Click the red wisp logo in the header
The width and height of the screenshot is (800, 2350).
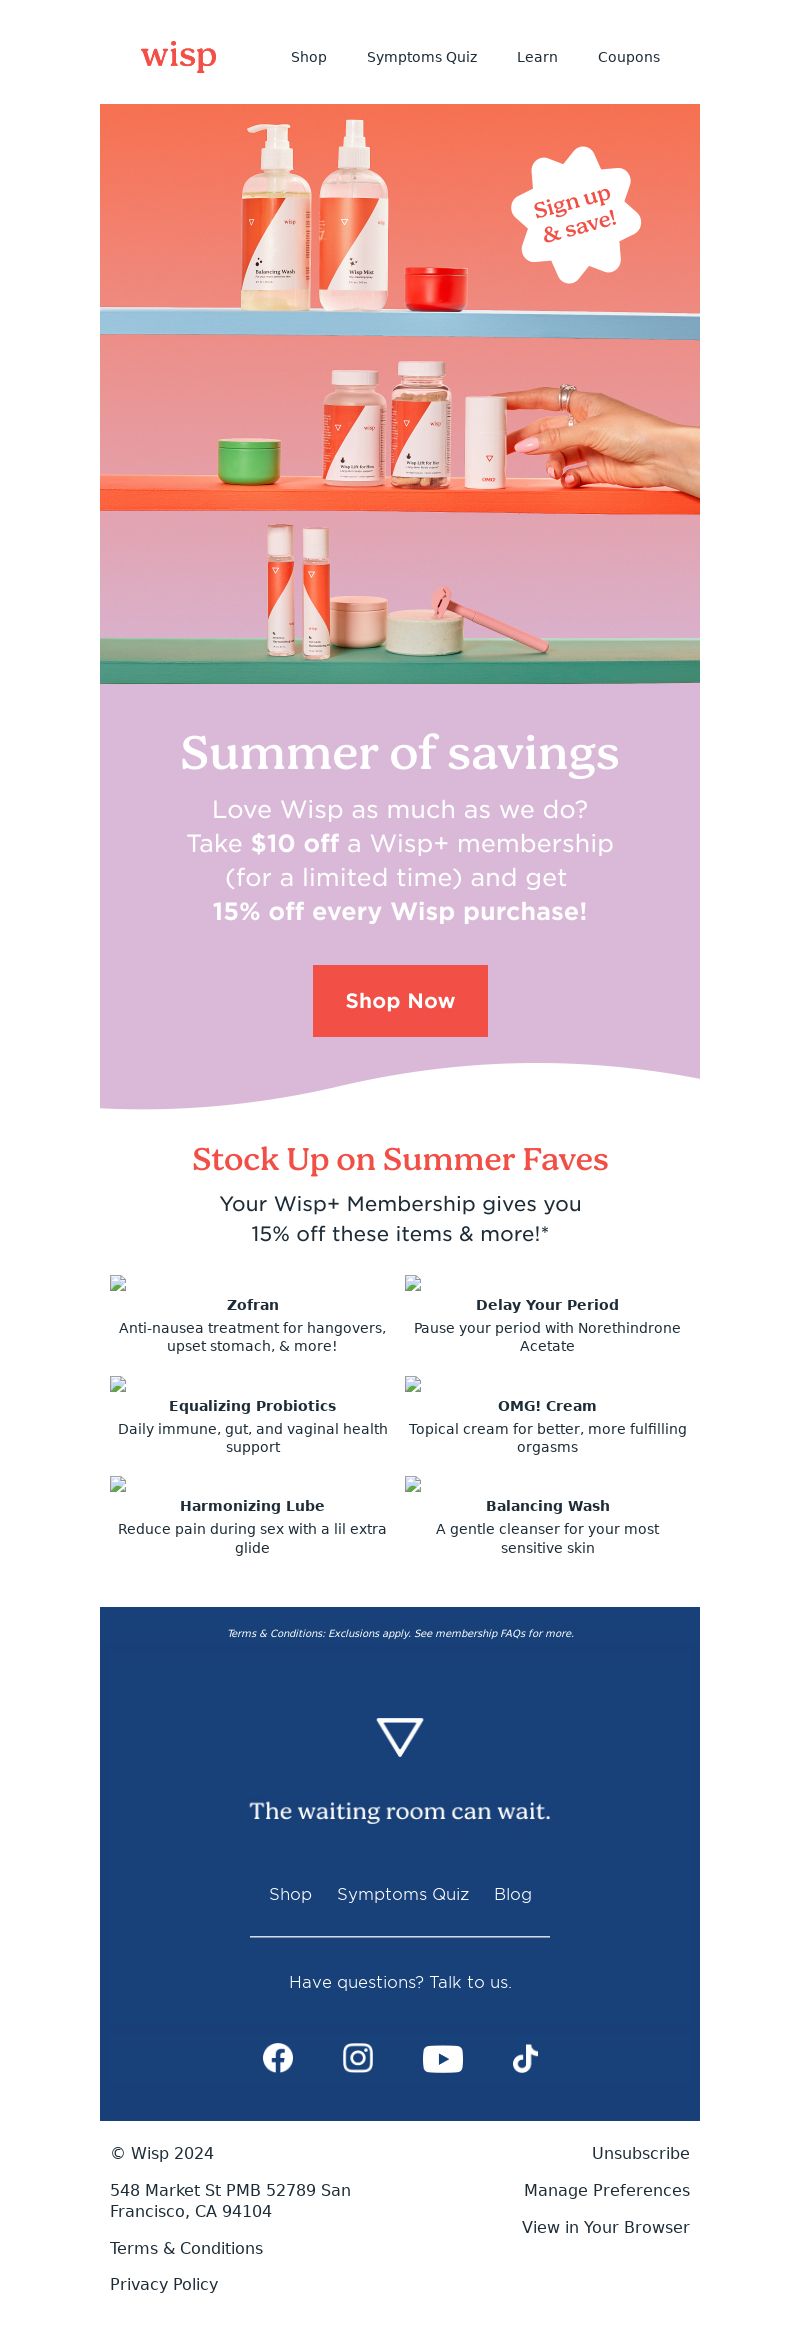coord(179,56)
